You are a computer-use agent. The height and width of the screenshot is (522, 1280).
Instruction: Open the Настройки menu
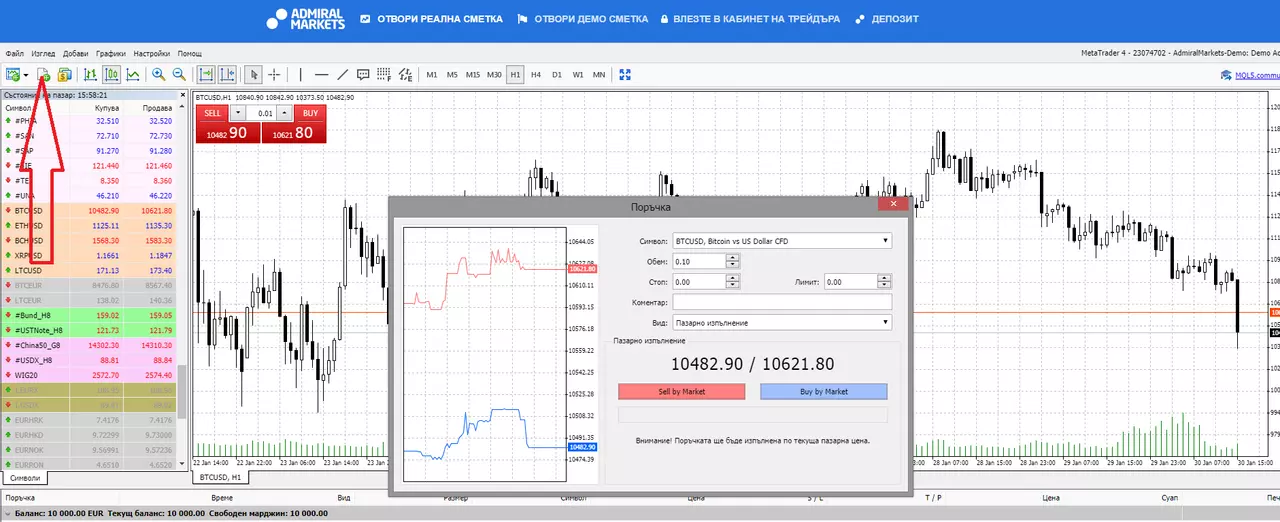(151, 53)
